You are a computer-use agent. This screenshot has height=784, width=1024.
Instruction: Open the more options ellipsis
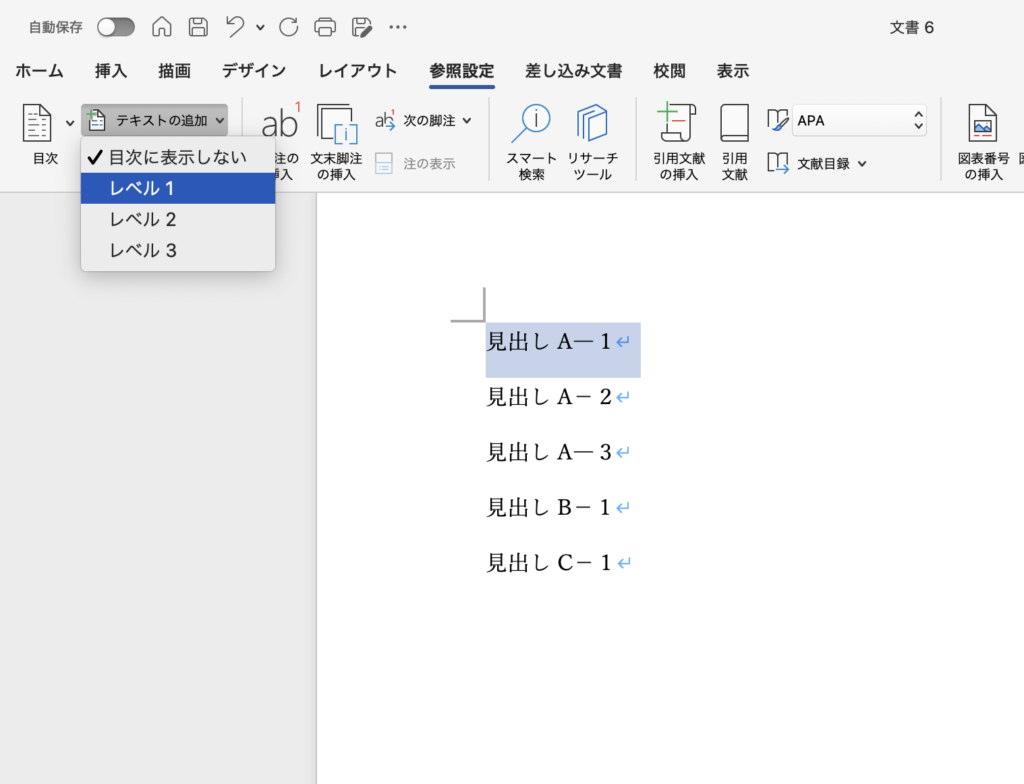(398, 27)
